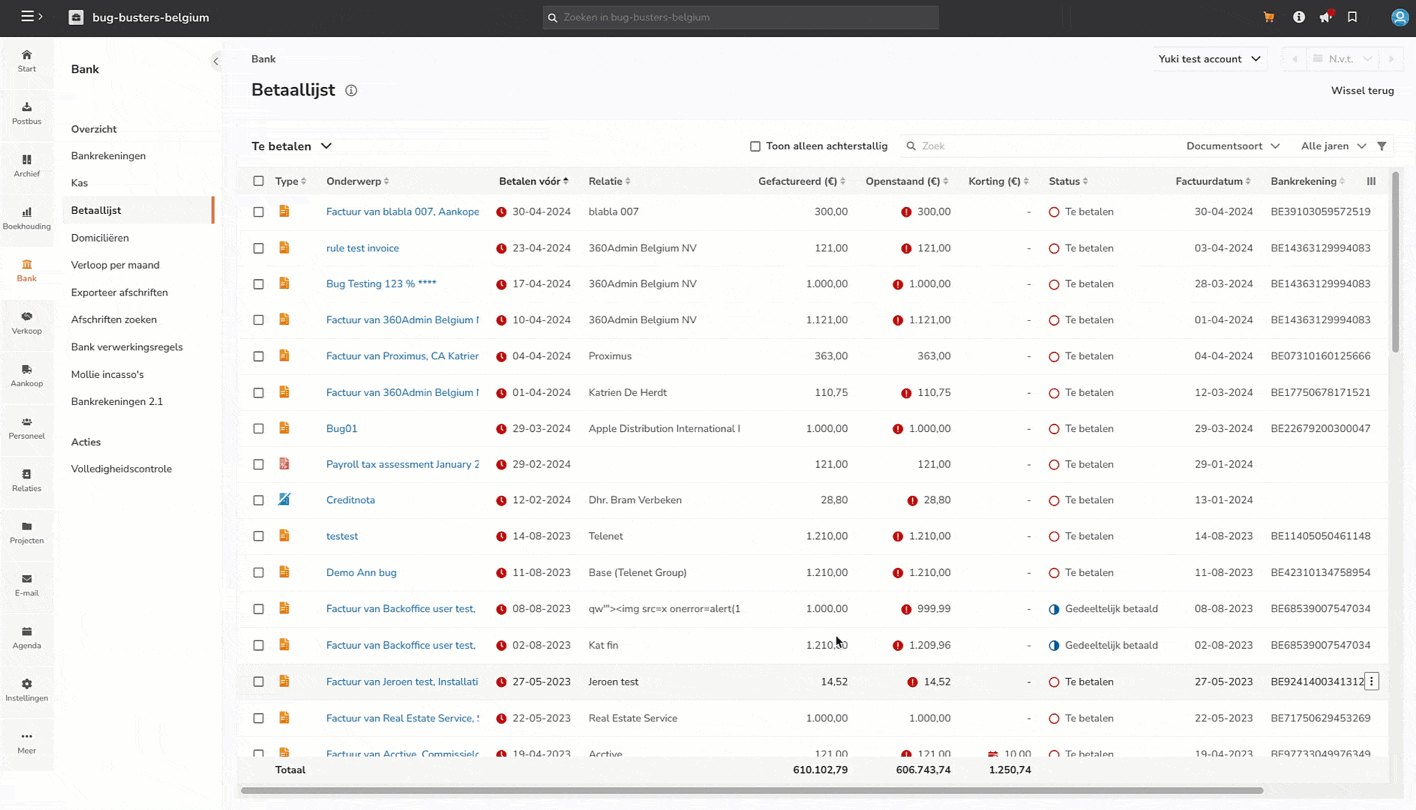Select Domiciliëren in the Bank menu
The image size is (1416, 810).
(100, 238)
